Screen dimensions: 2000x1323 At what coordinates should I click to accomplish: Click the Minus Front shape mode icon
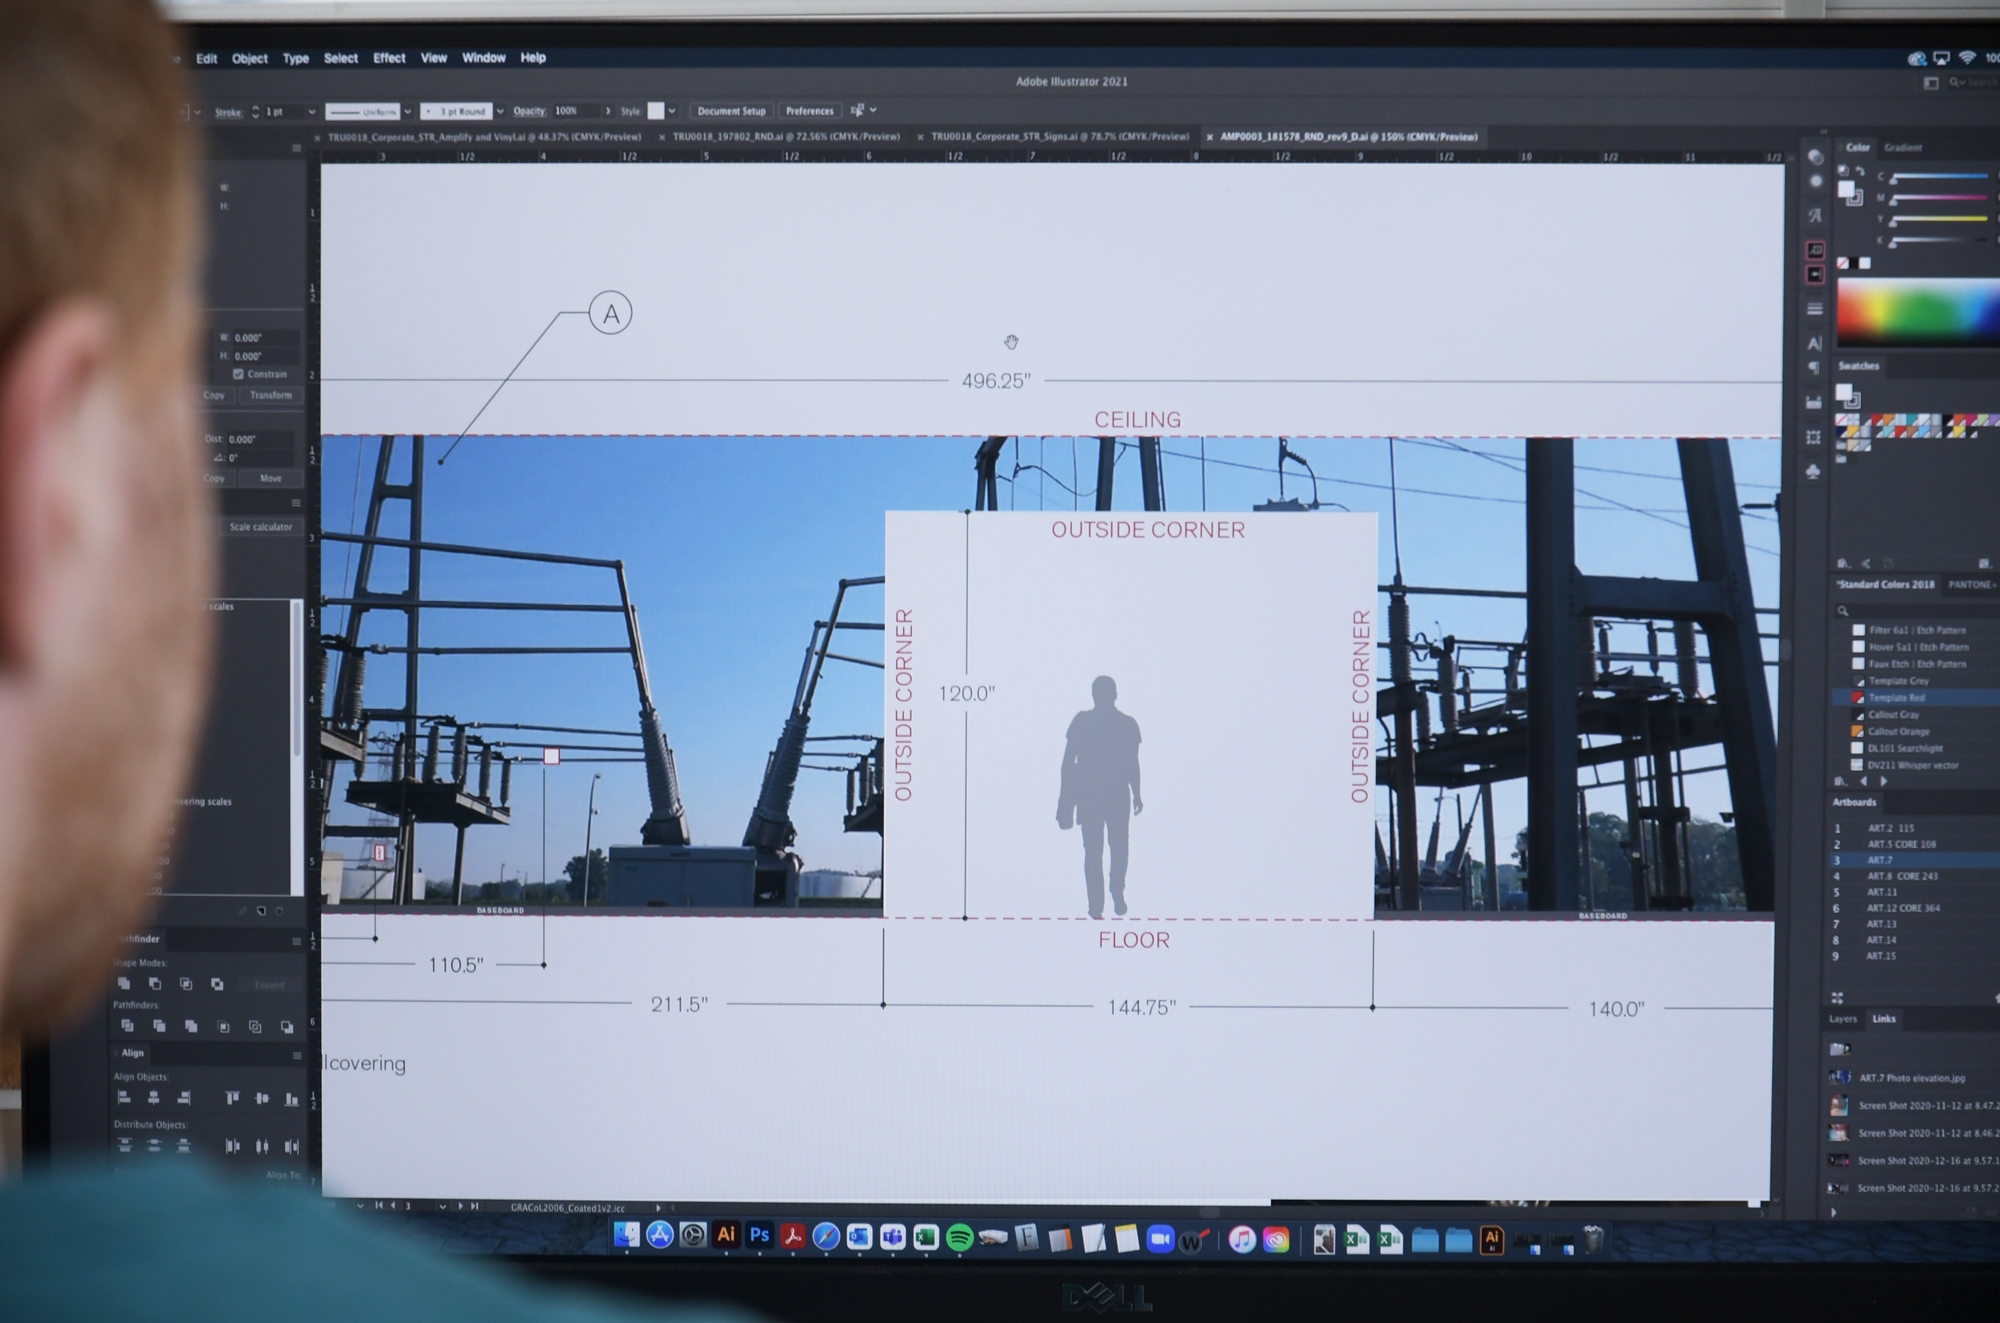[x=155, y=984]
